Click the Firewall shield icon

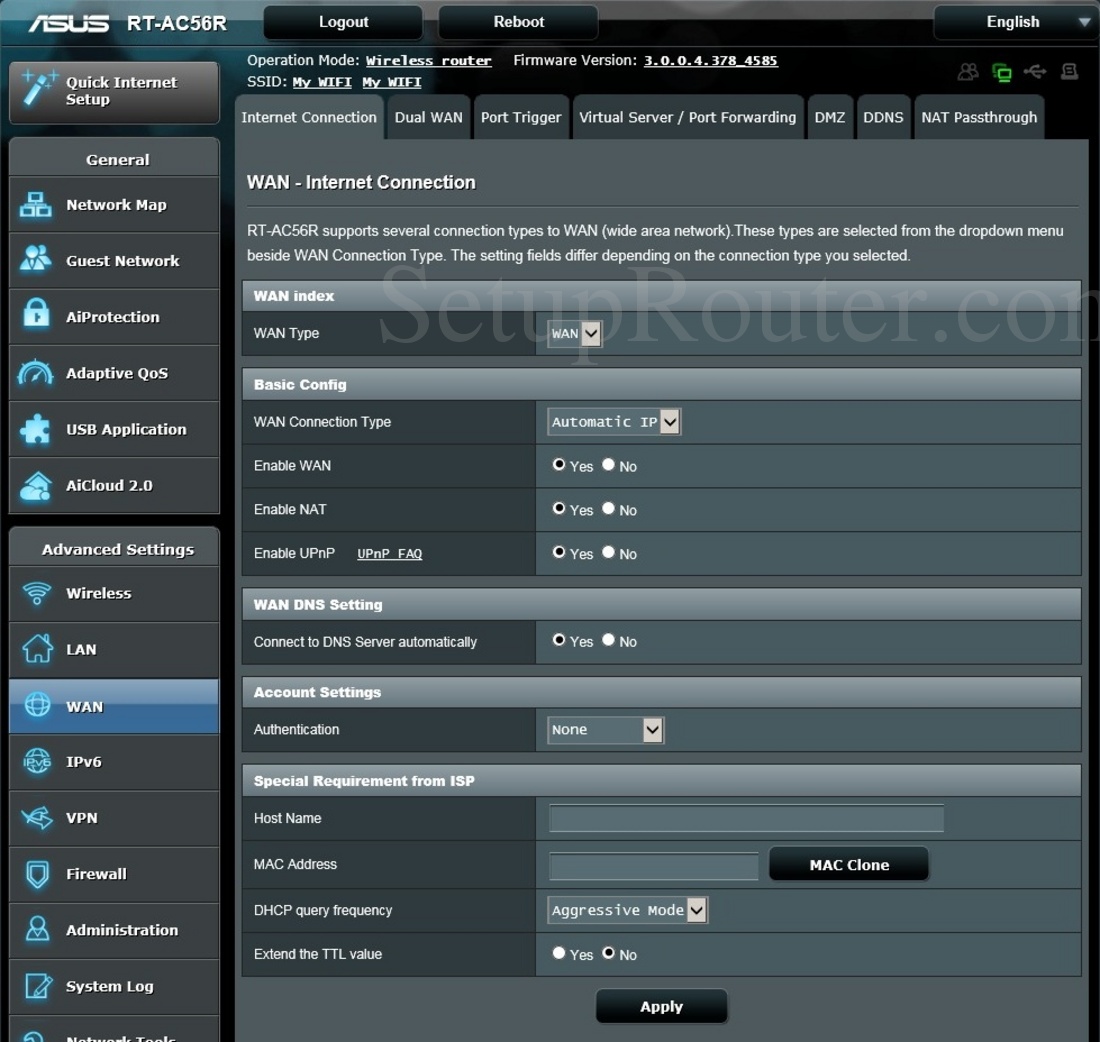[x=36, y=874]
